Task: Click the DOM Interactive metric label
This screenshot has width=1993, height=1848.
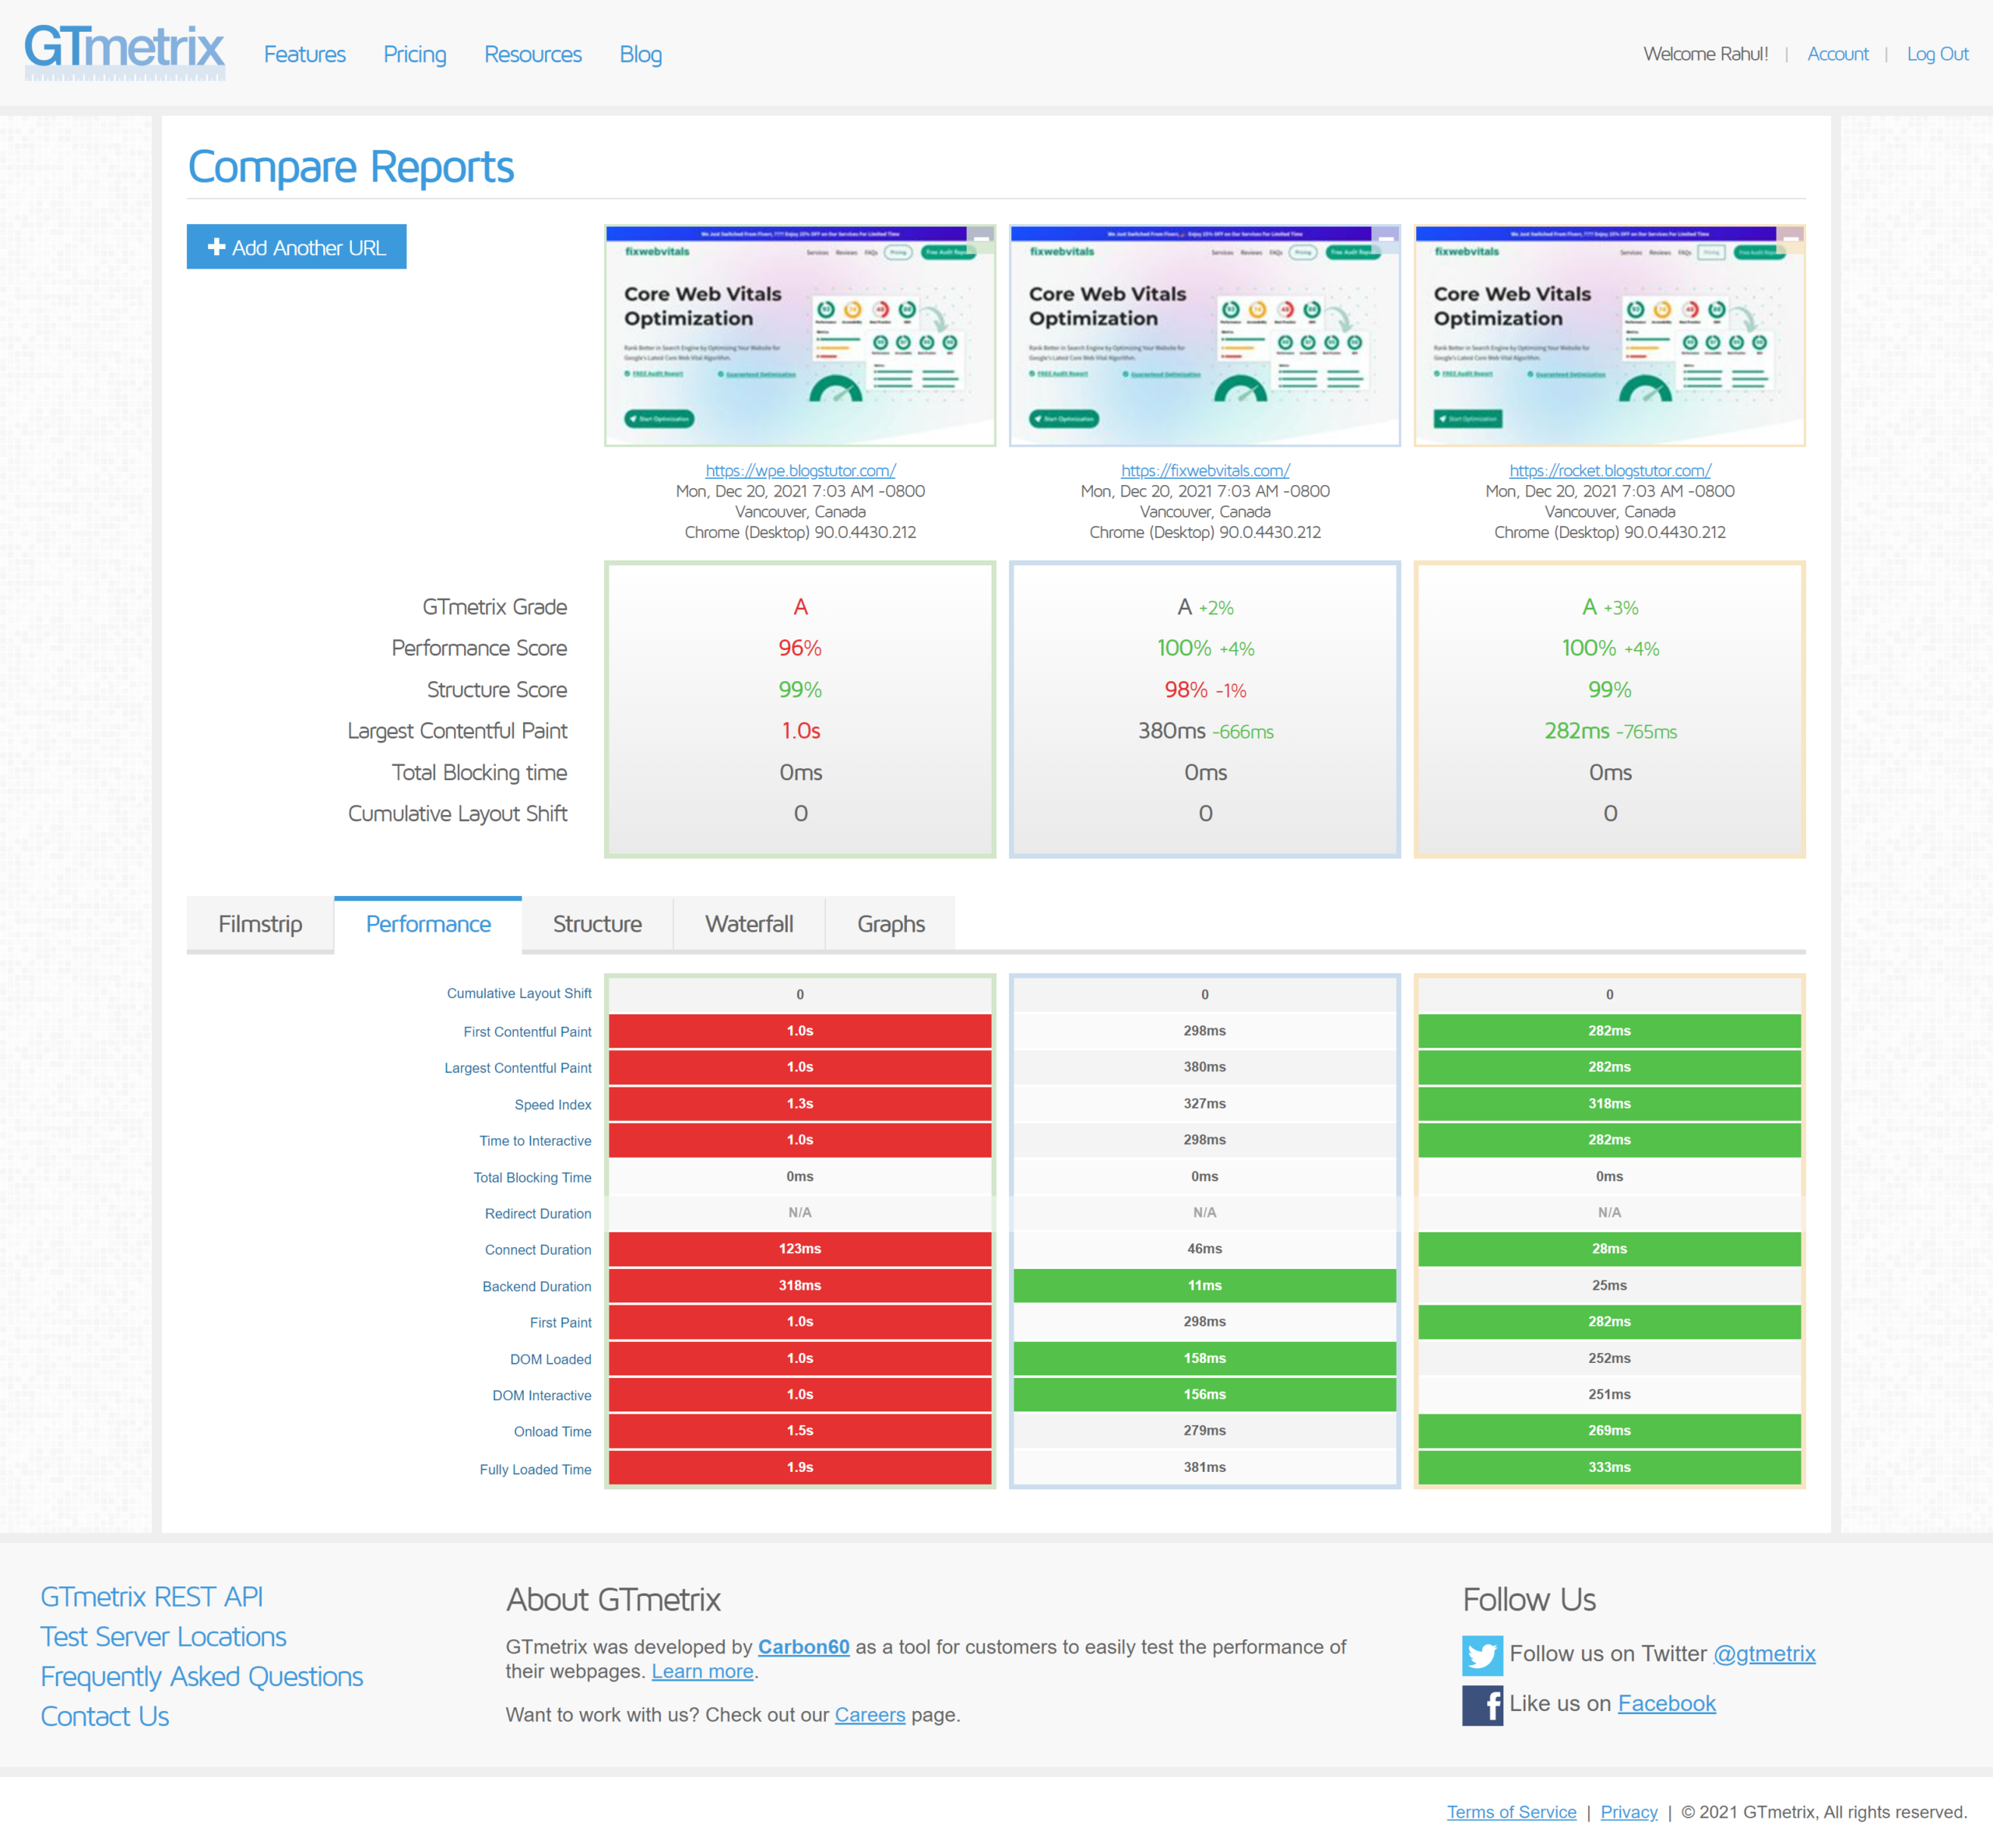Action: 542,1396
